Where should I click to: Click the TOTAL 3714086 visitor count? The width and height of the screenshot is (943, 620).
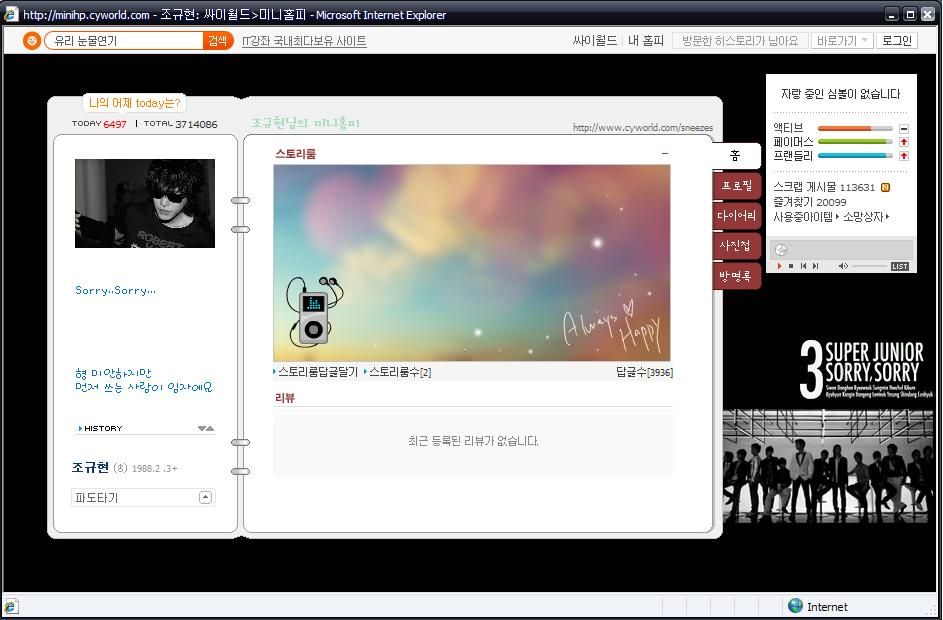pyautogui.click(x=180, y=124)
